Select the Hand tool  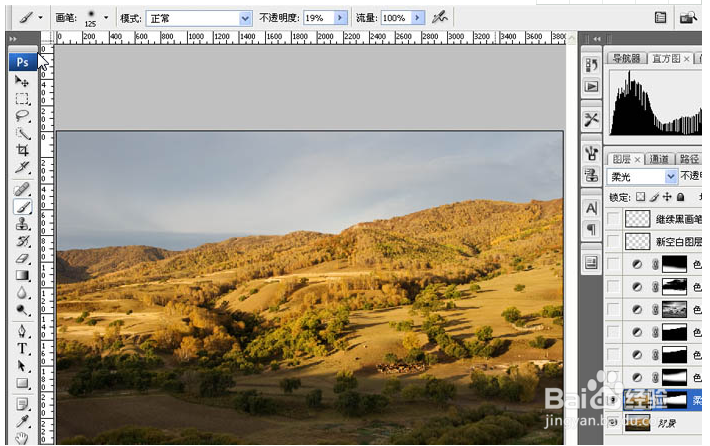(22, 438)
